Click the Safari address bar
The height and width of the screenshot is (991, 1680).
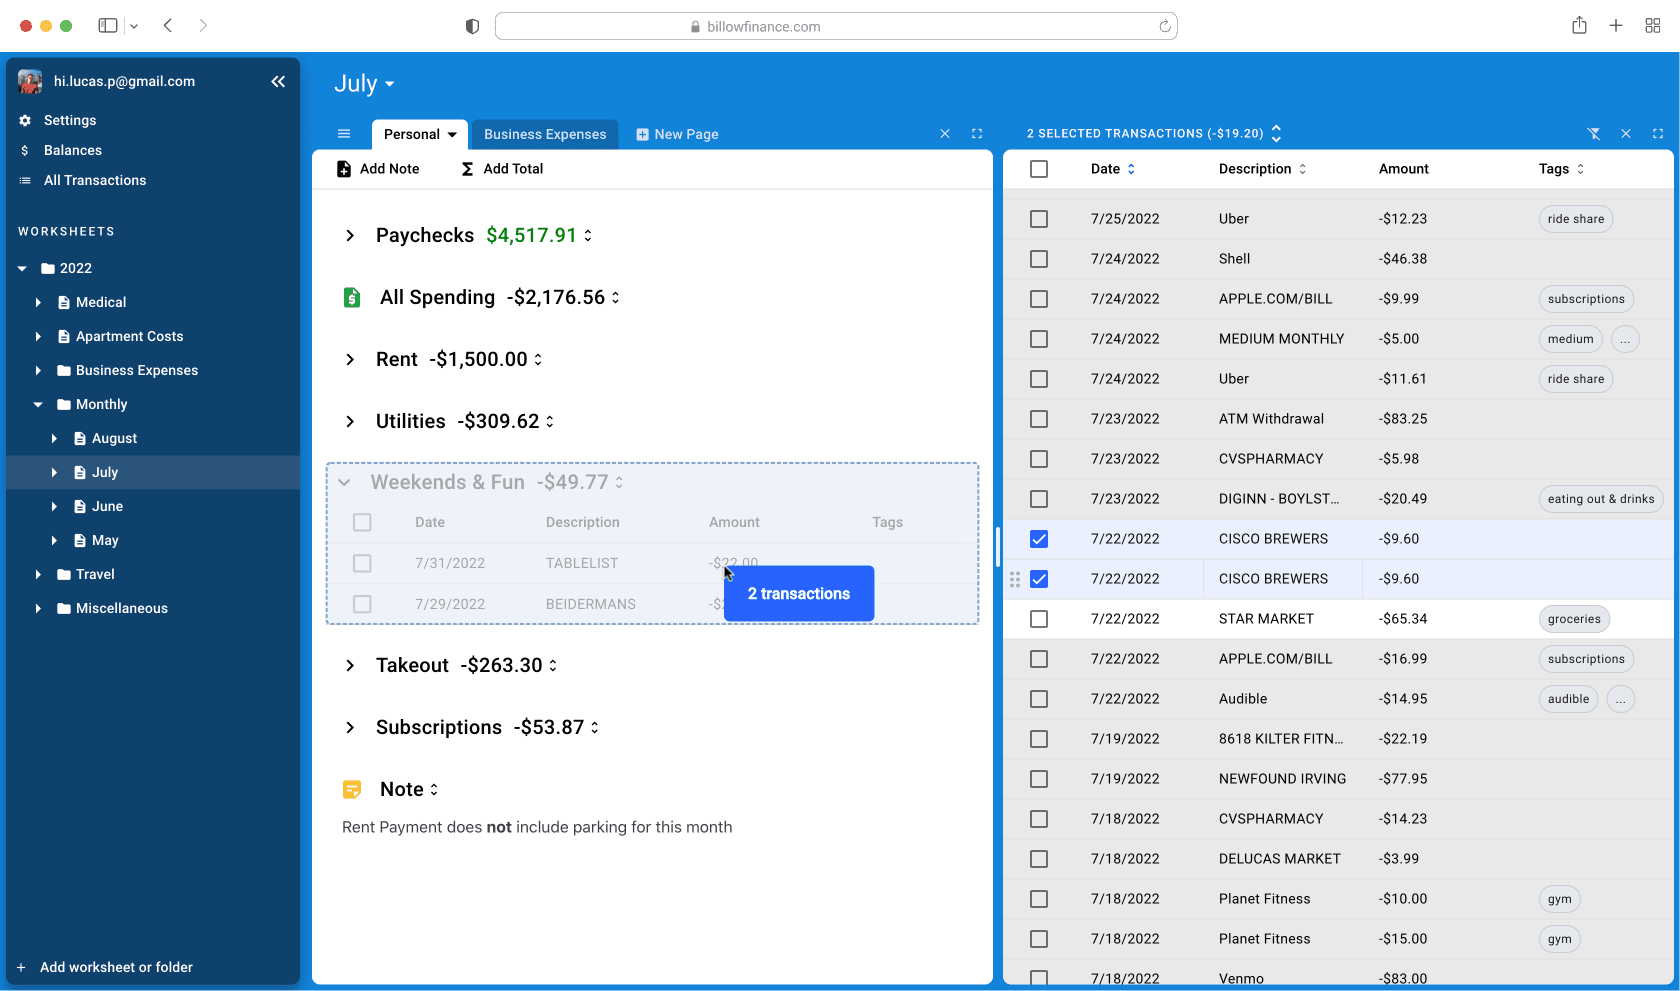(835, 26)
